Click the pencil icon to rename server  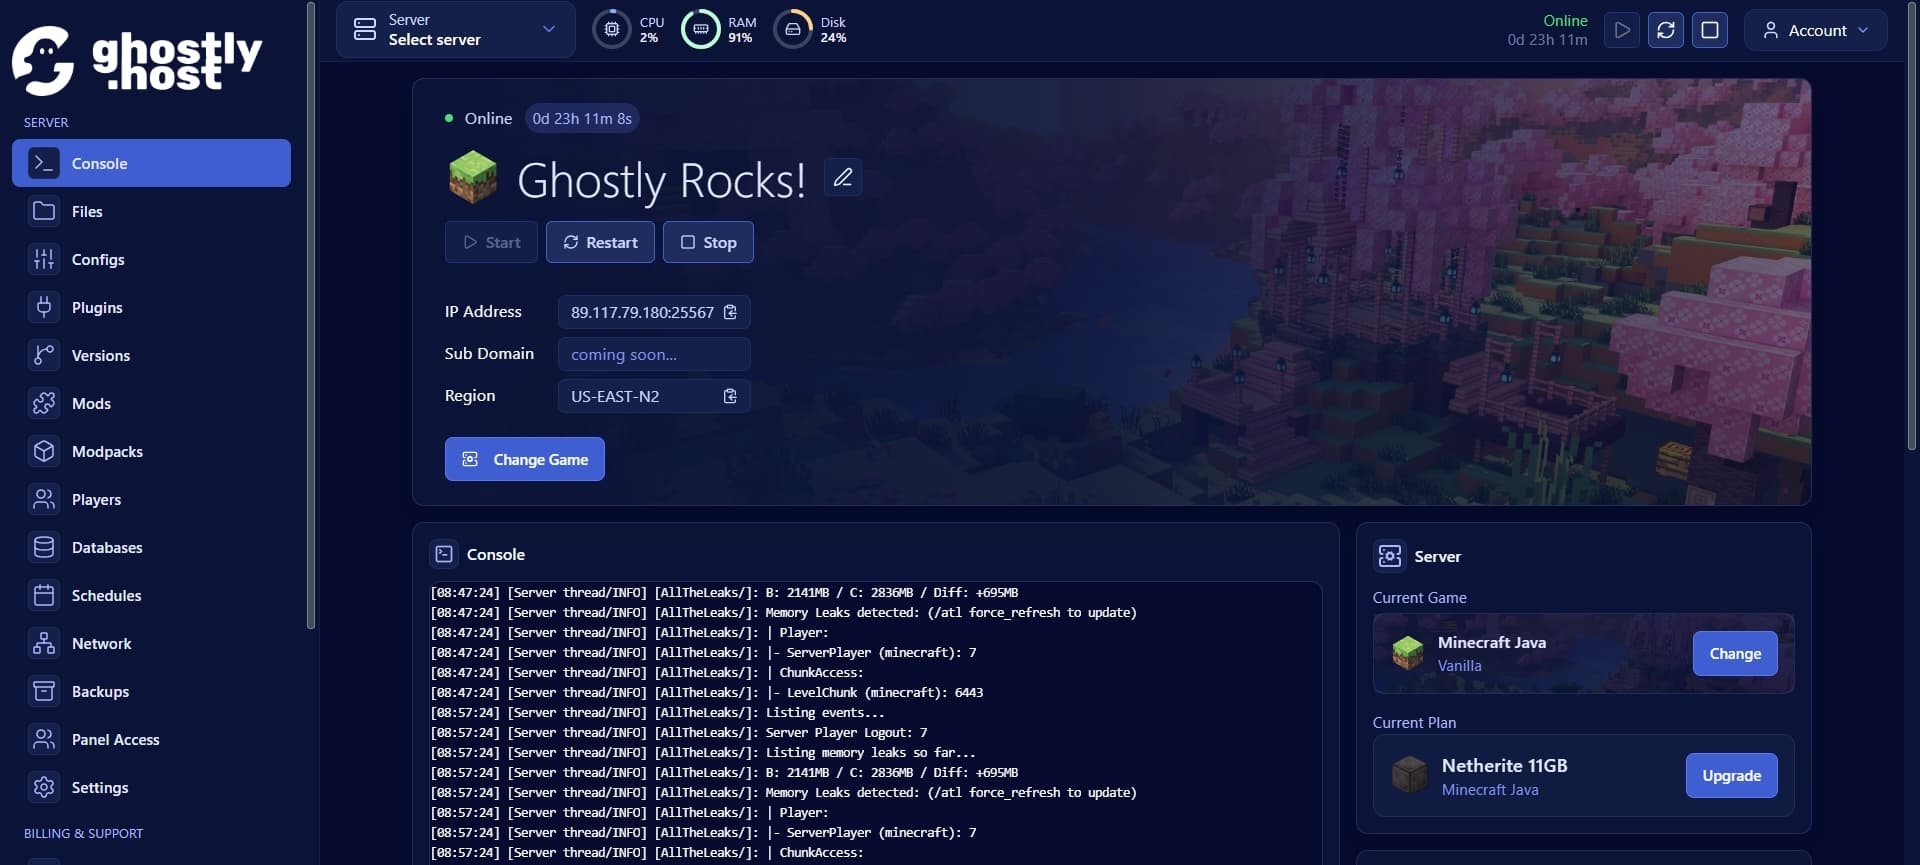(x=843, y=177)
